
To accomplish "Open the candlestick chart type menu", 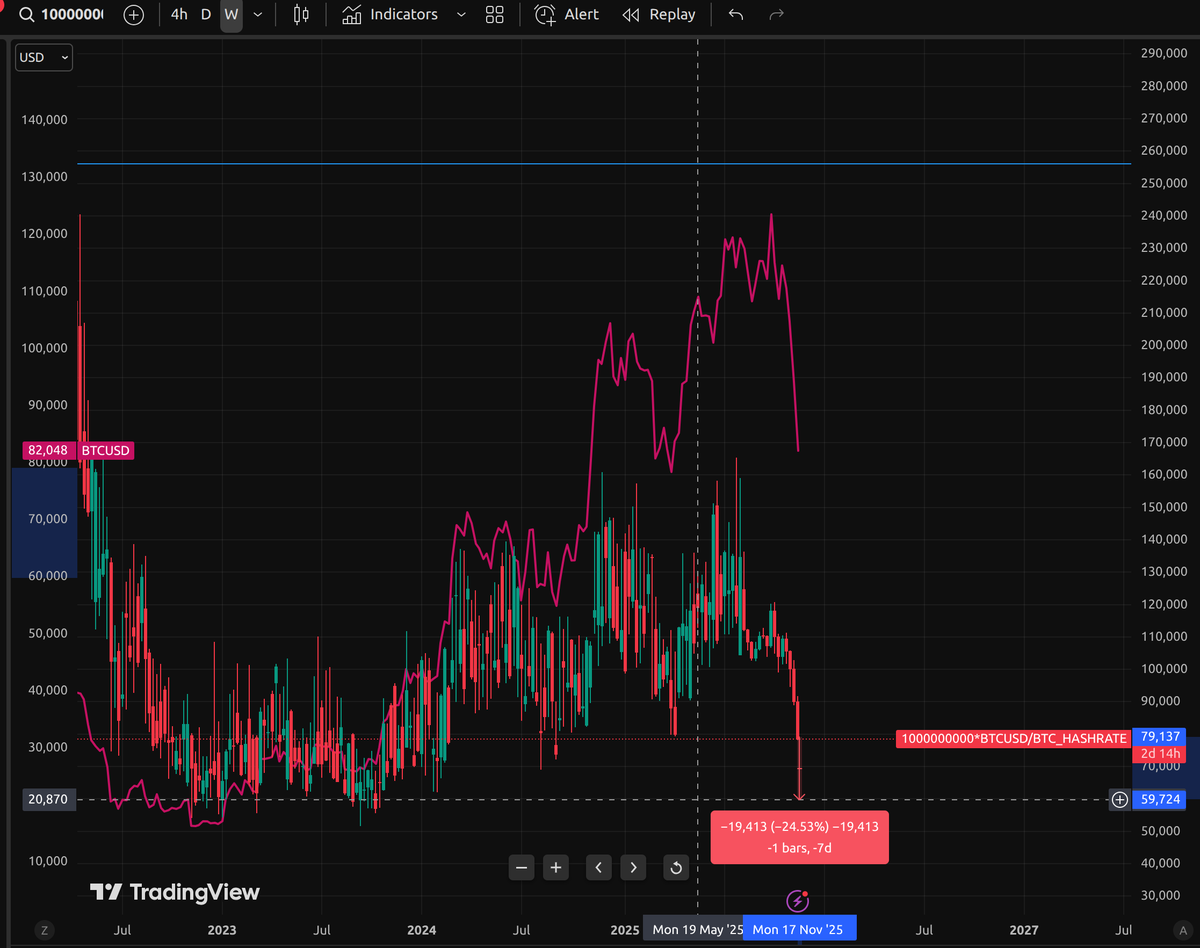I will click(x=301, y=15).
